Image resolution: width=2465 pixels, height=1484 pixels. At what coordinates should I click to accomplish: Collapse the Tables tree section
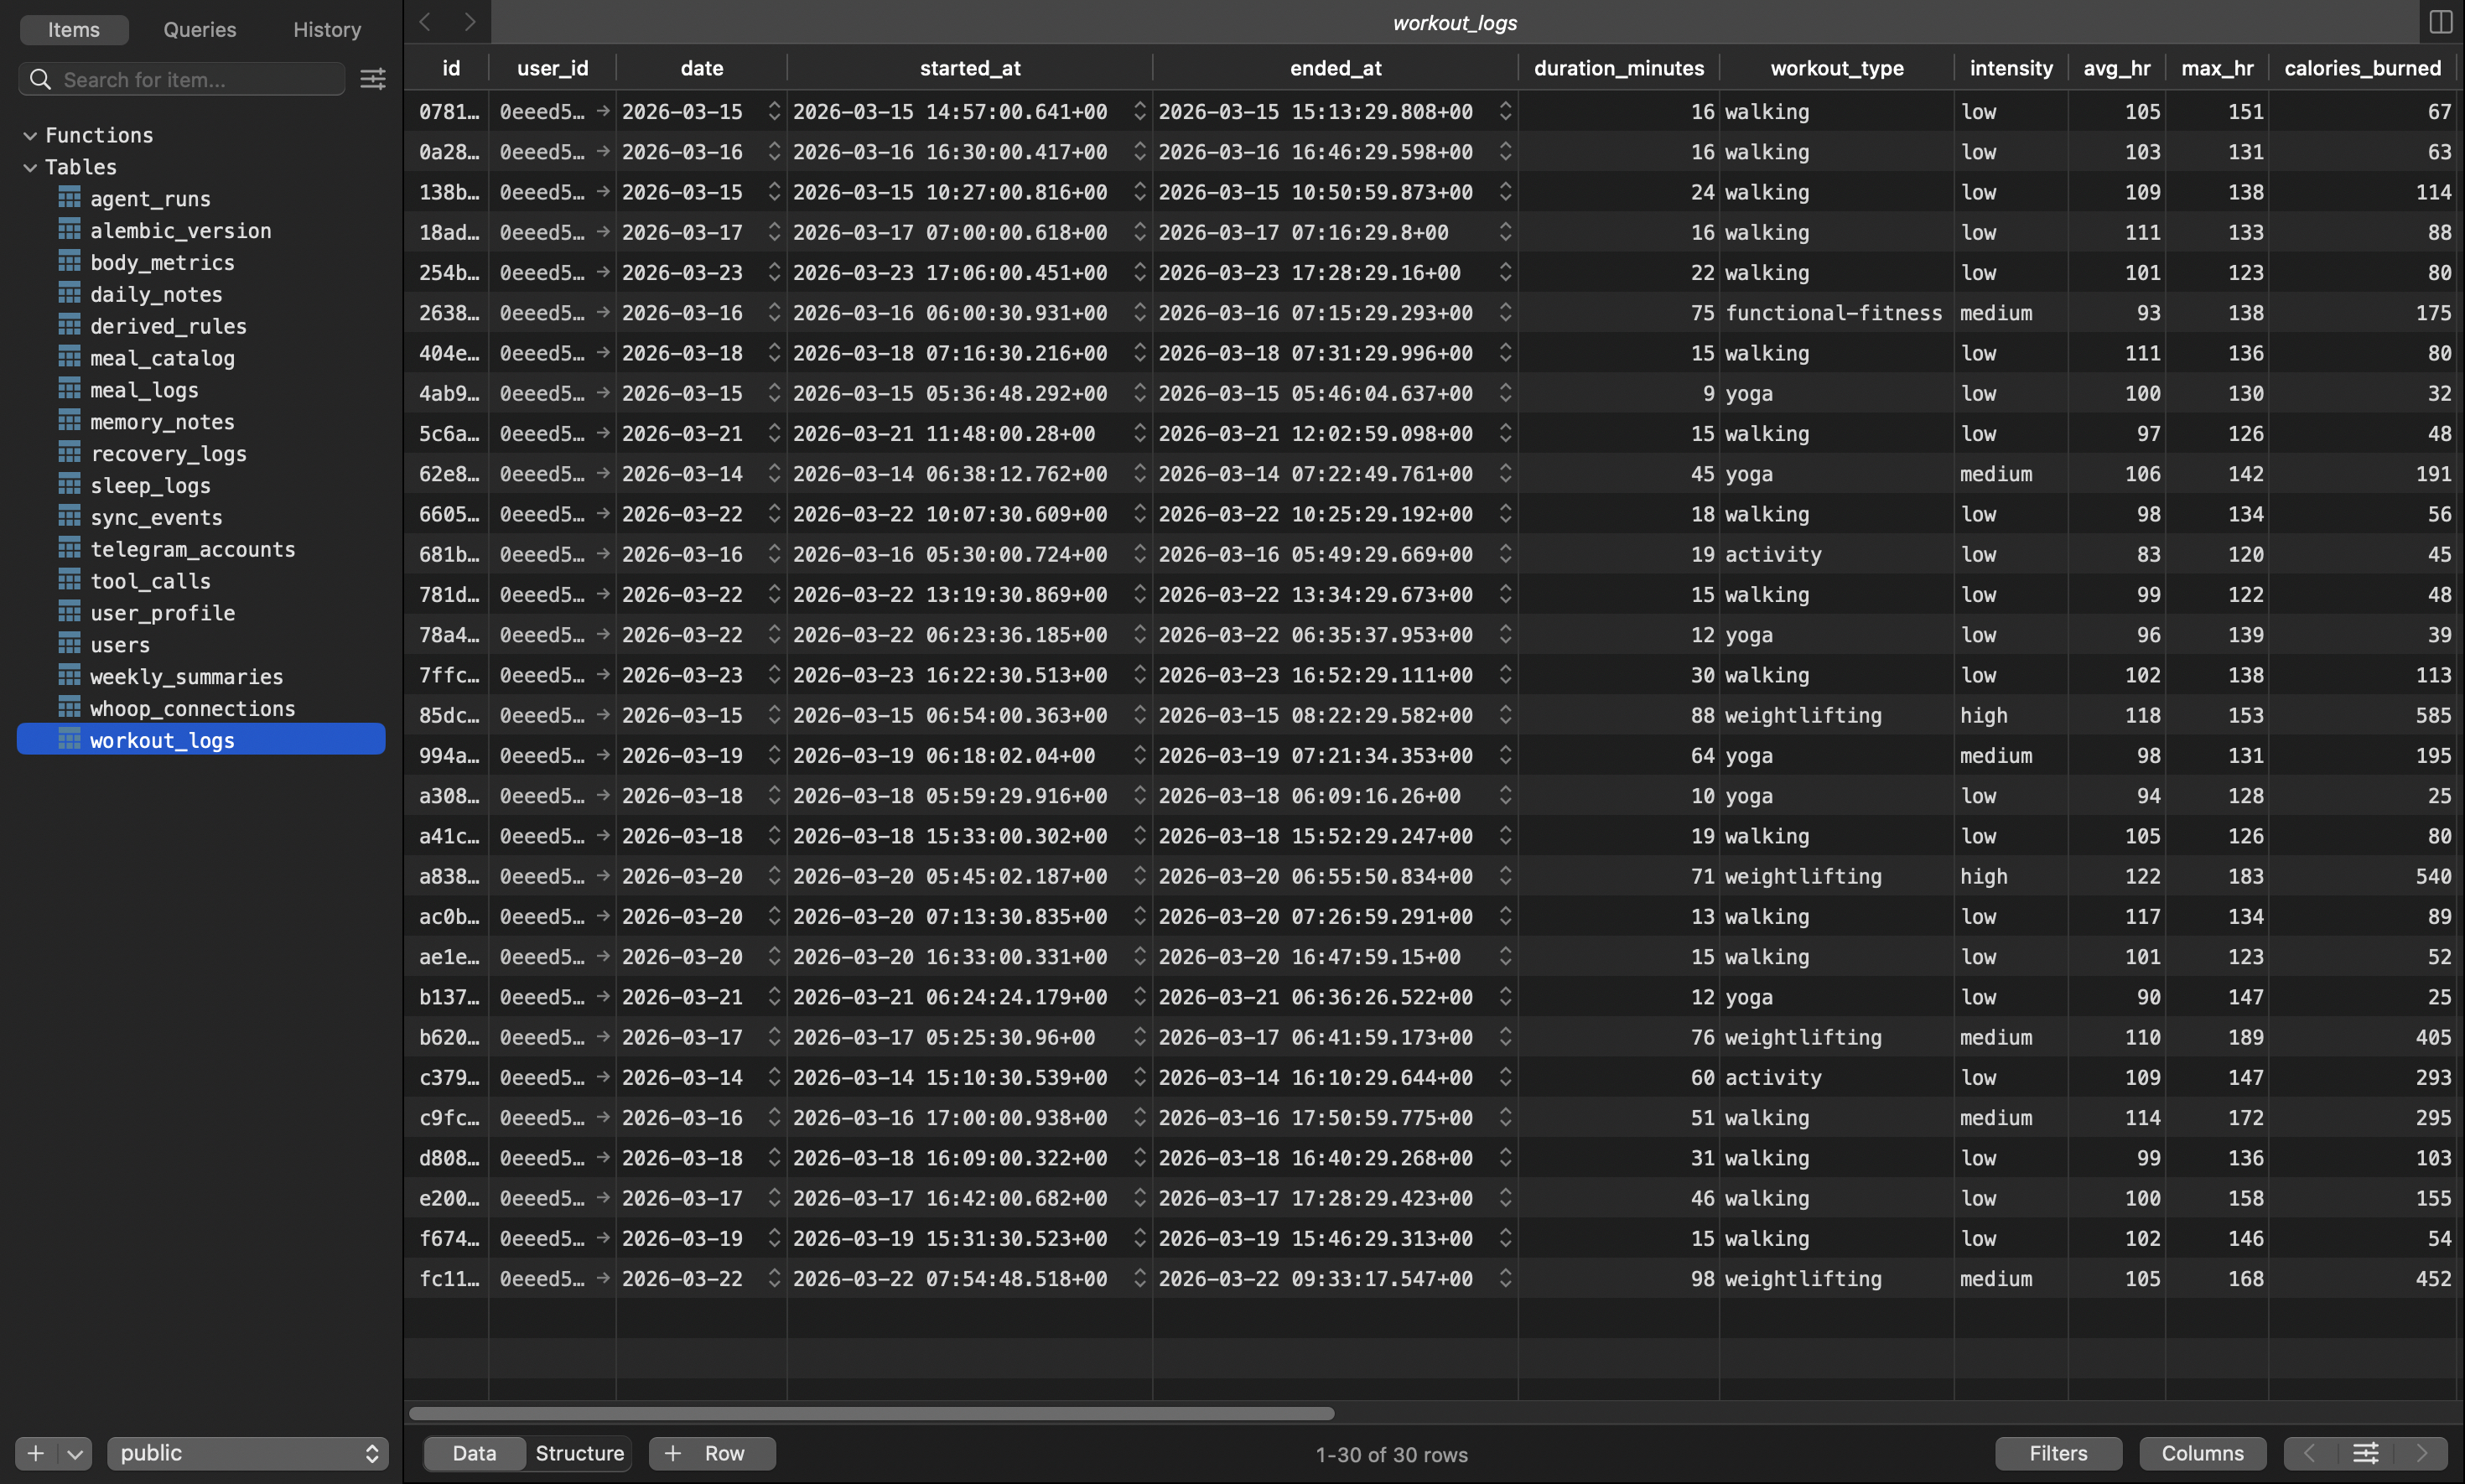30,167
